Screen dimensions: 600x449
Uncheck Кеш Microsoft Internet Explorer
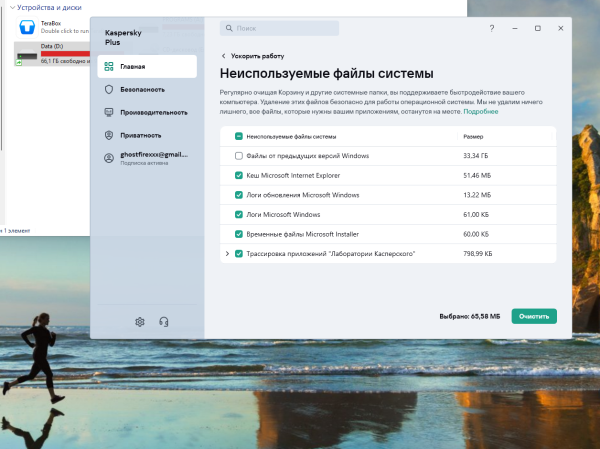tap(238, 175)
